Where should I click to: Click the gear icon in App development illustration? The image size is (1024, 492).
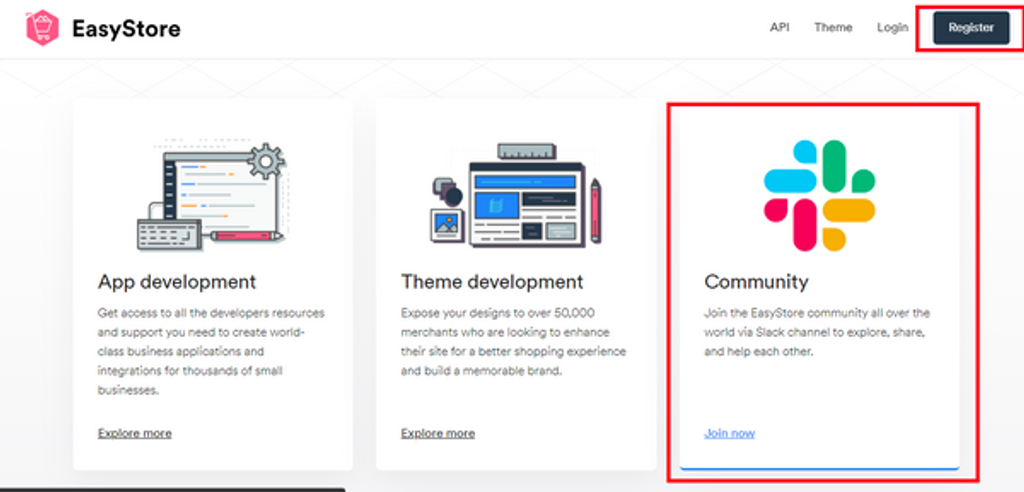coord(266,160)
